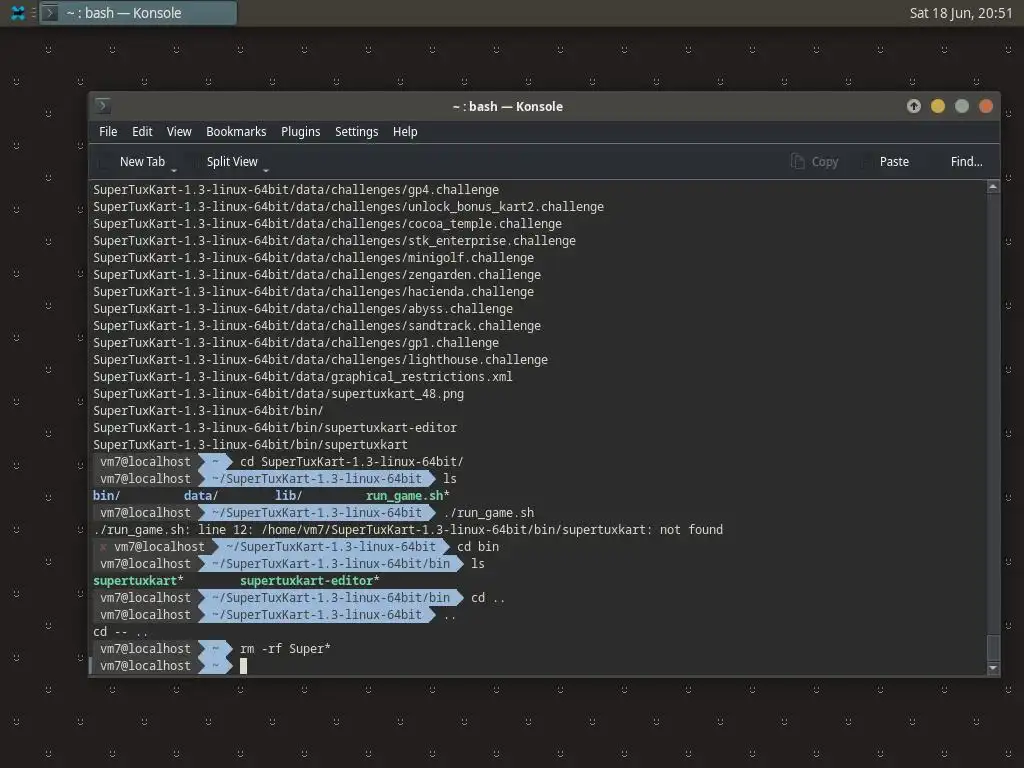The image size is (1024, 768).
Task: Open the Help menu
Action: click(405, 132)
